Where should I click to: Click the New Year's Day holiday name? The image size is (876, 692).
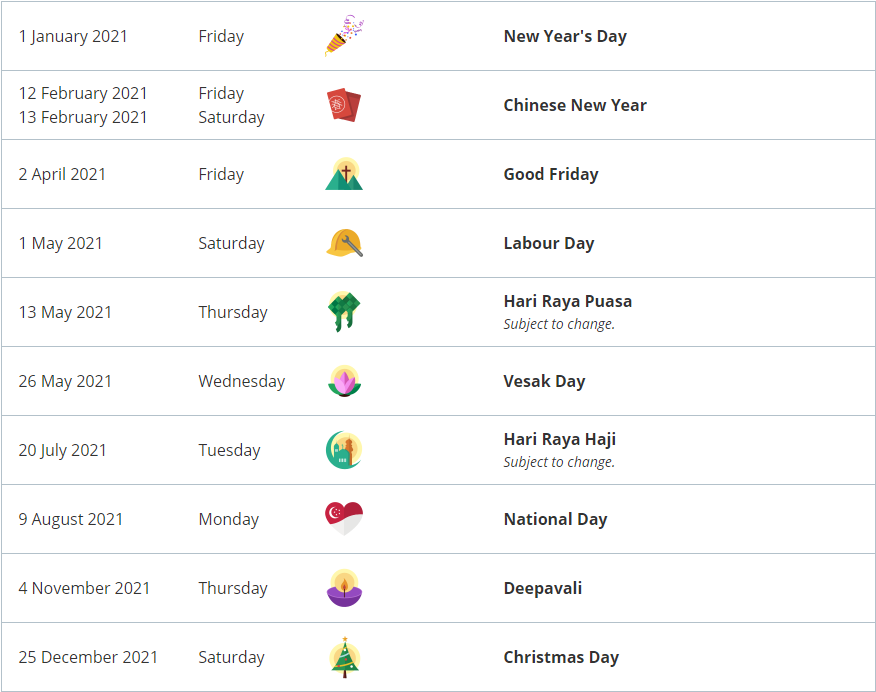[565, 36]
